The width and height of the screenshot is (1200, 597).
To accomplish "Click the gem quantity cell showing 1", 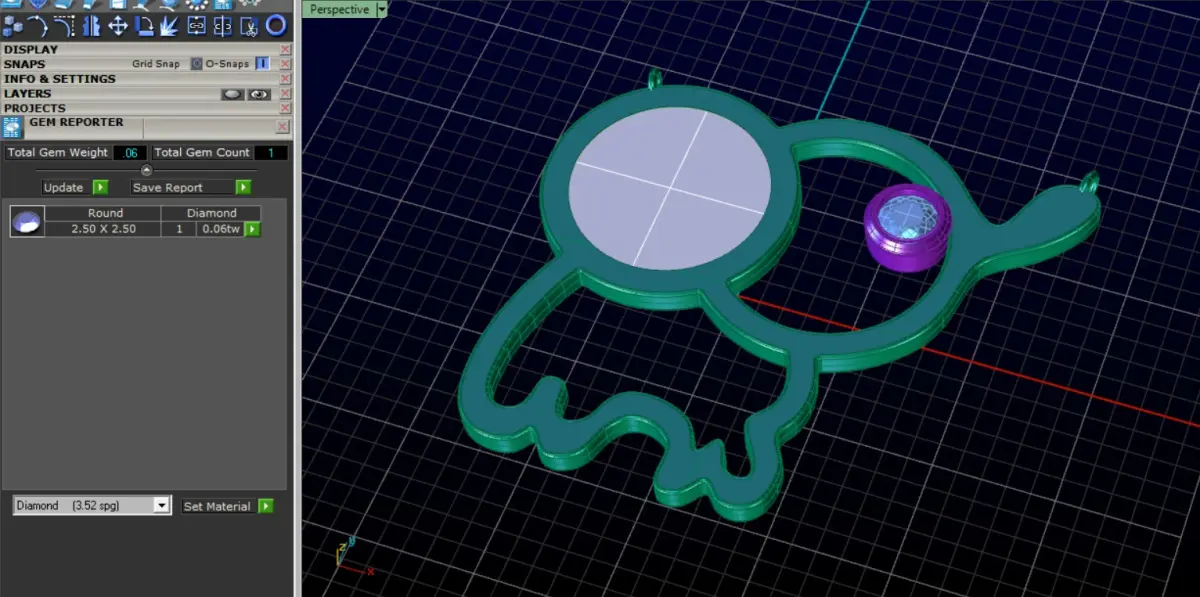I will (180, 229).
